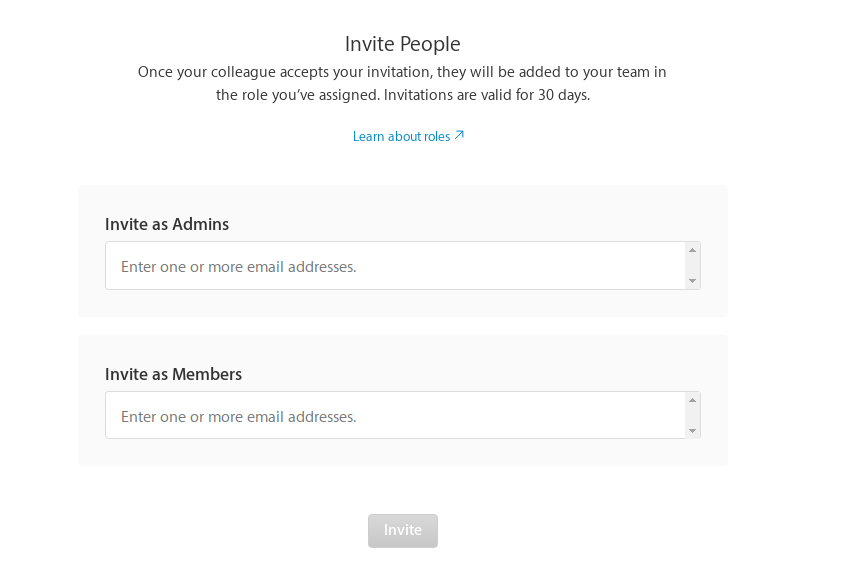845x581 pixels.
Task: Click the Invite as Members label
Action: point(173,374)
